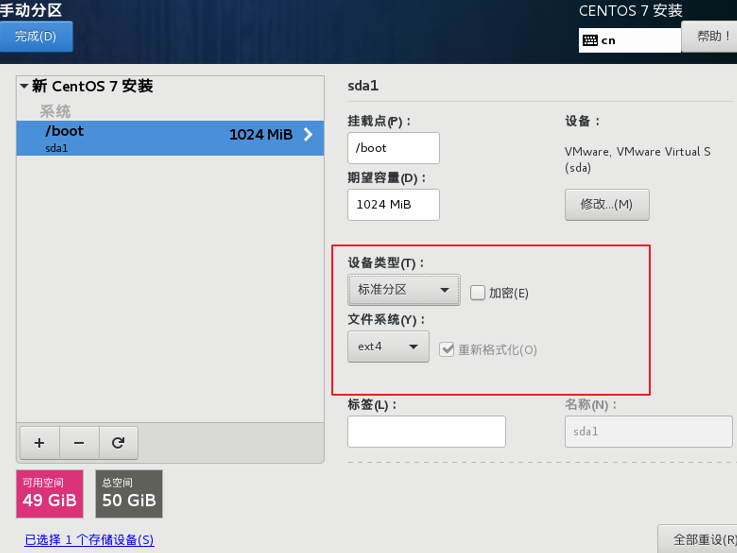737x553 pixels.
Task: Click the keyboard layout cn indicator
Action: (629, 40)
